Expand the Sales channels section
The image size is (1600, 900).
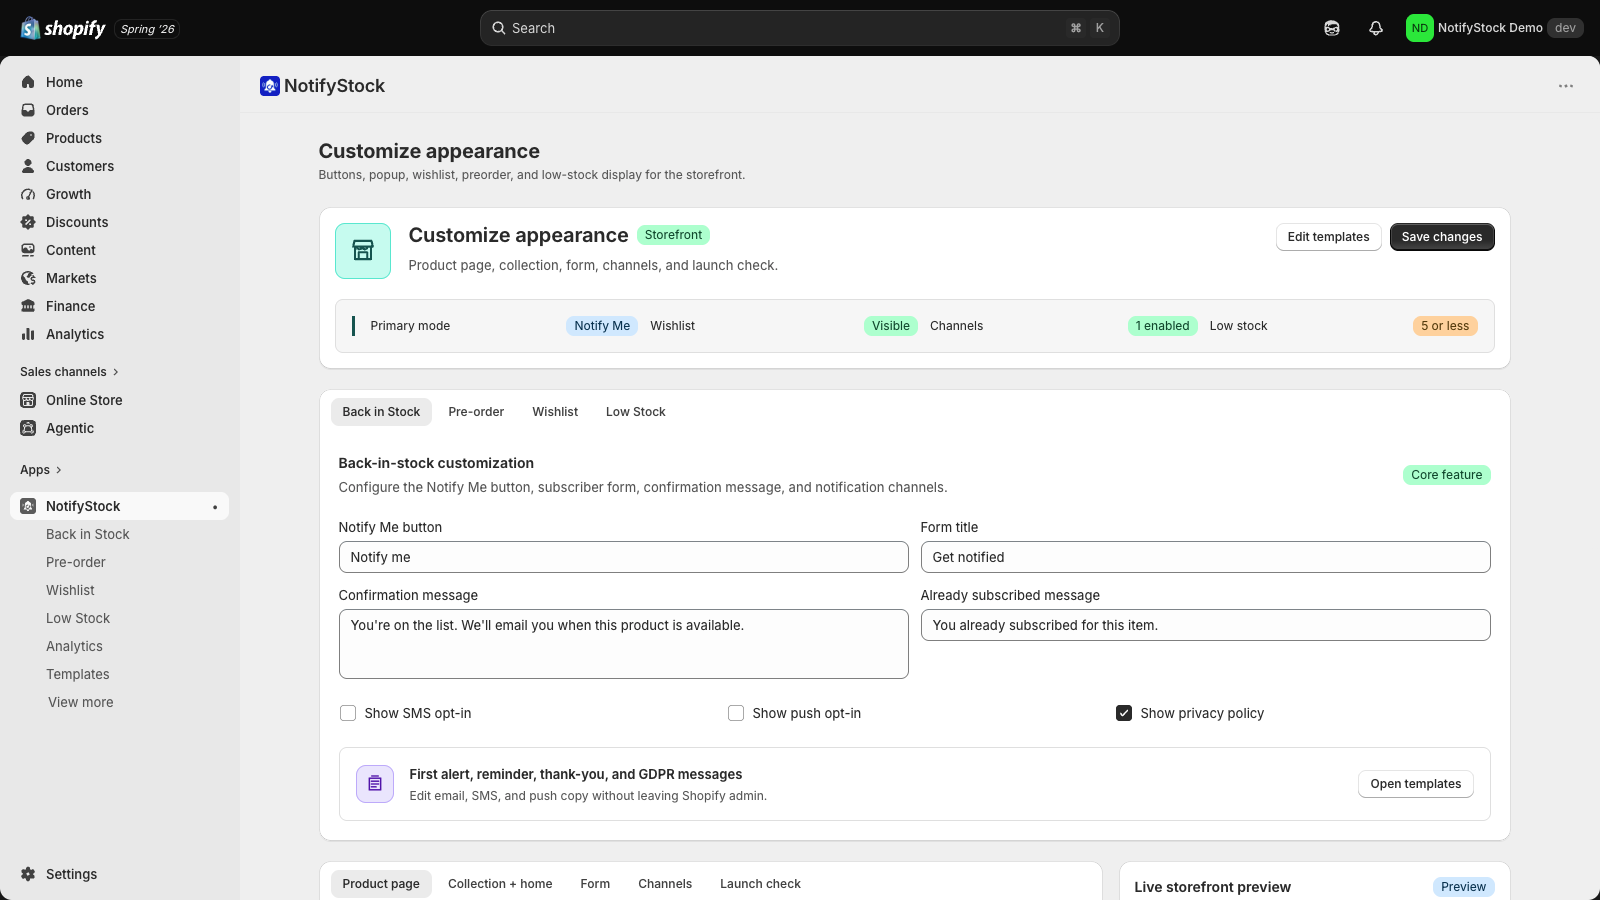click(x=69, y=372)
